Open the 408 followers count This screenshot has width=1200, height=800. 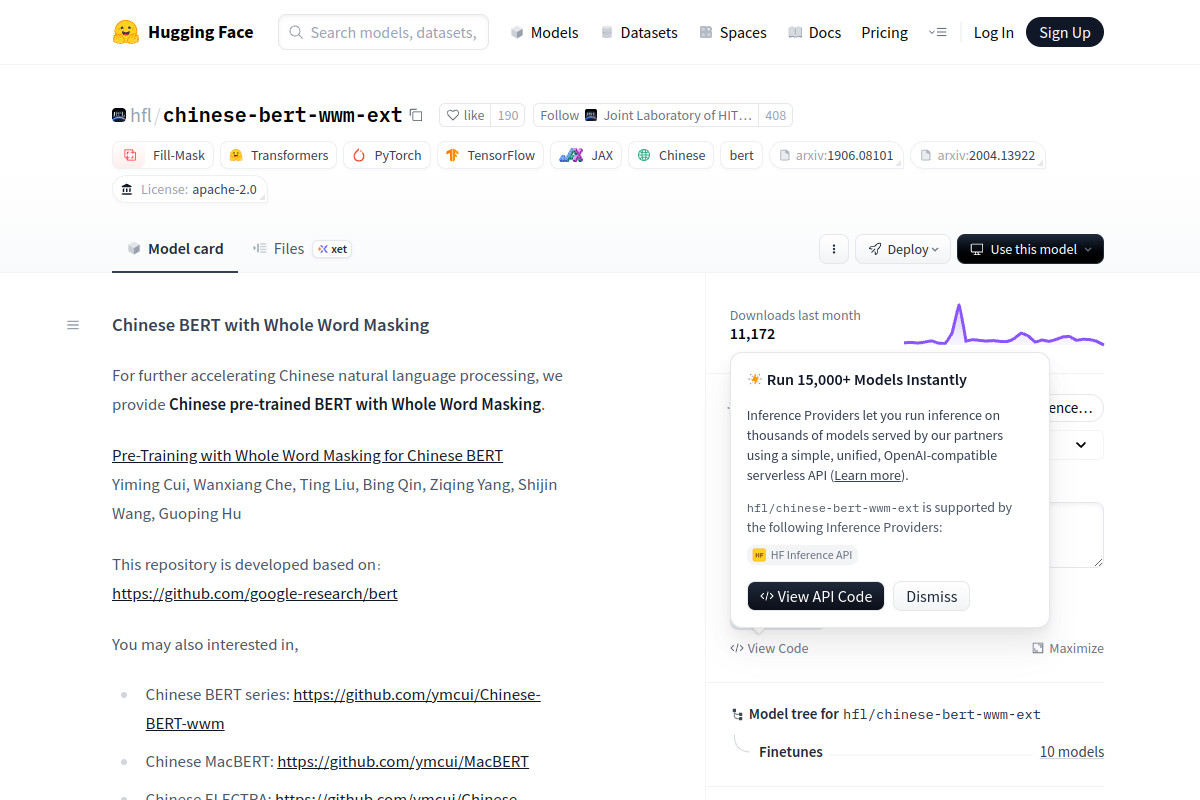tap(775, 115)
